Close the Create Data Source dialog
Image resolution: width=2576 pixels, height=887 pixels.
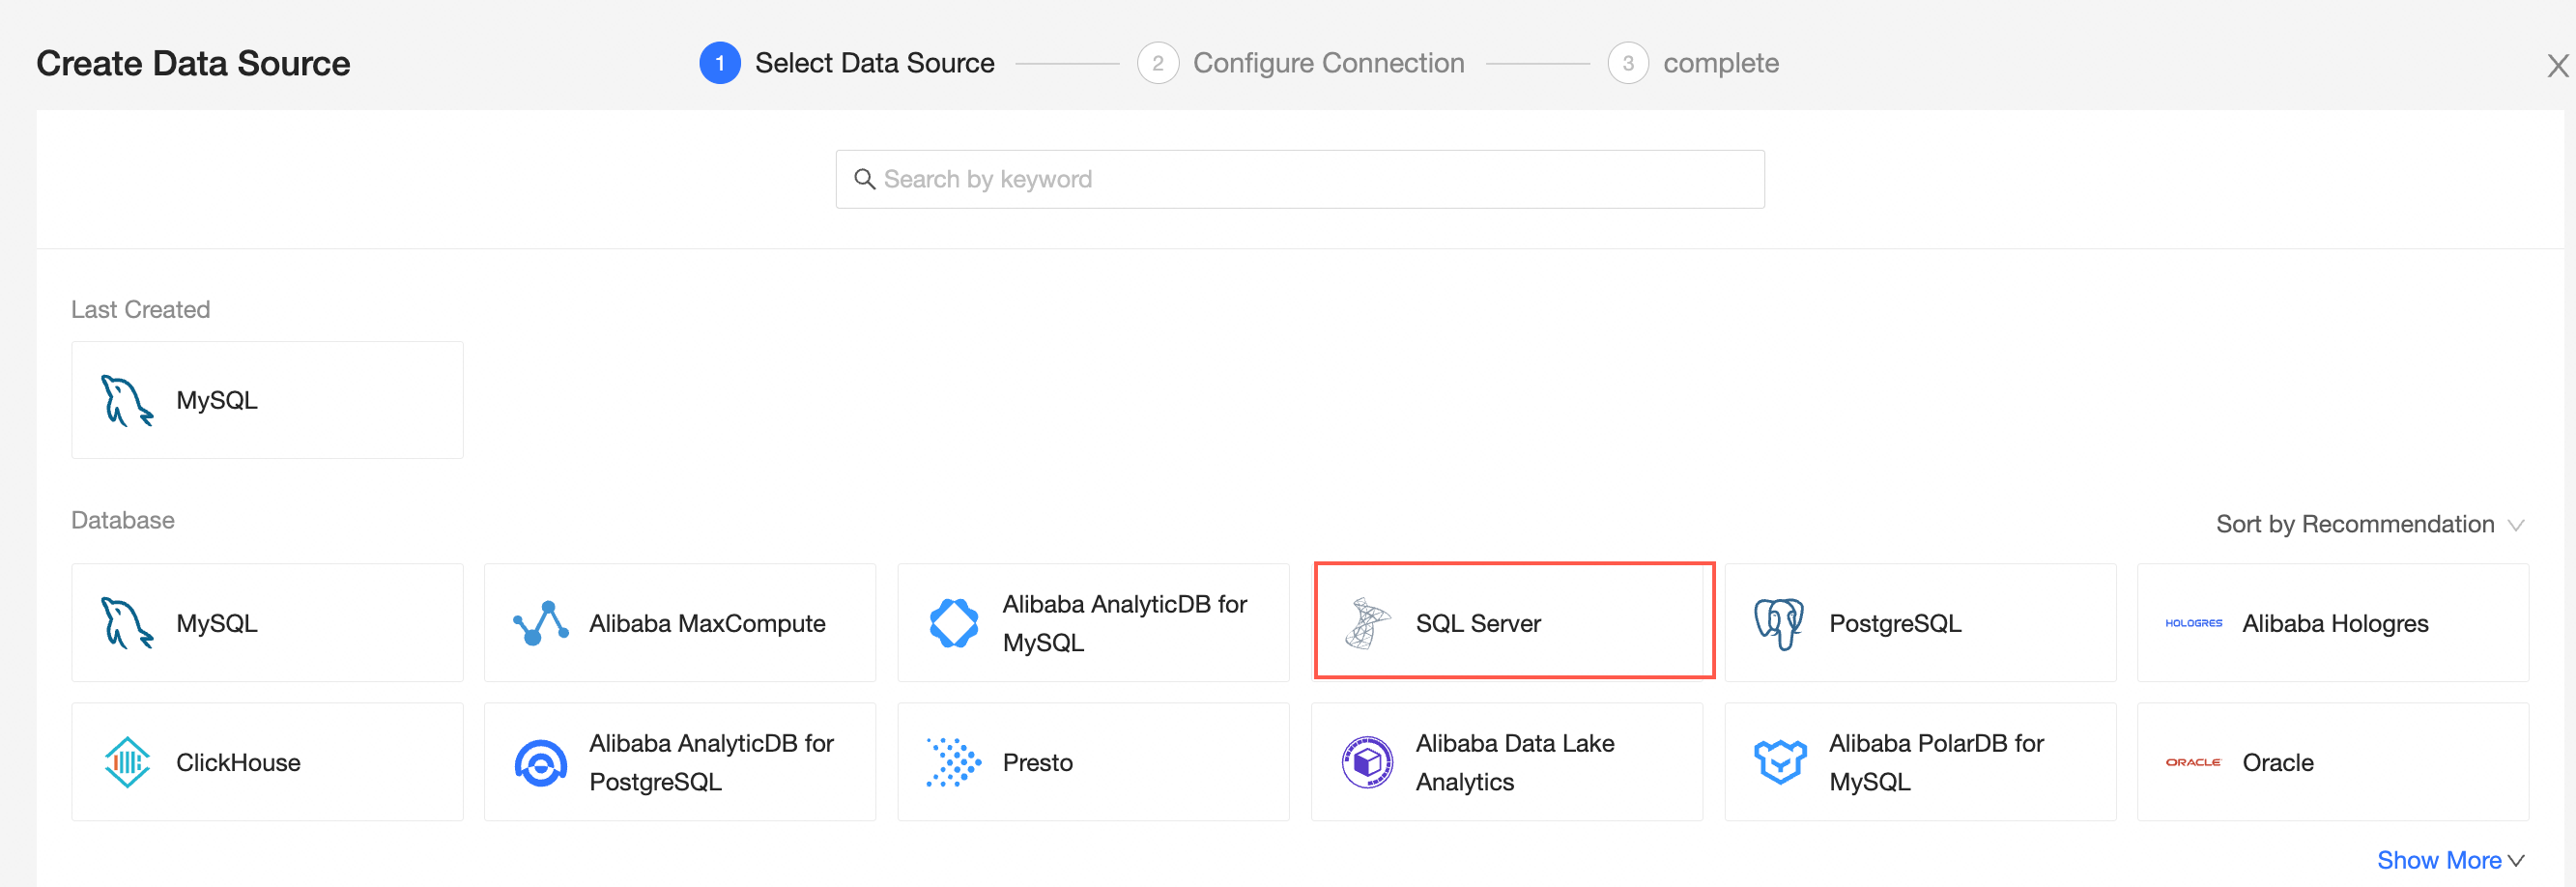pos(2557,64)
